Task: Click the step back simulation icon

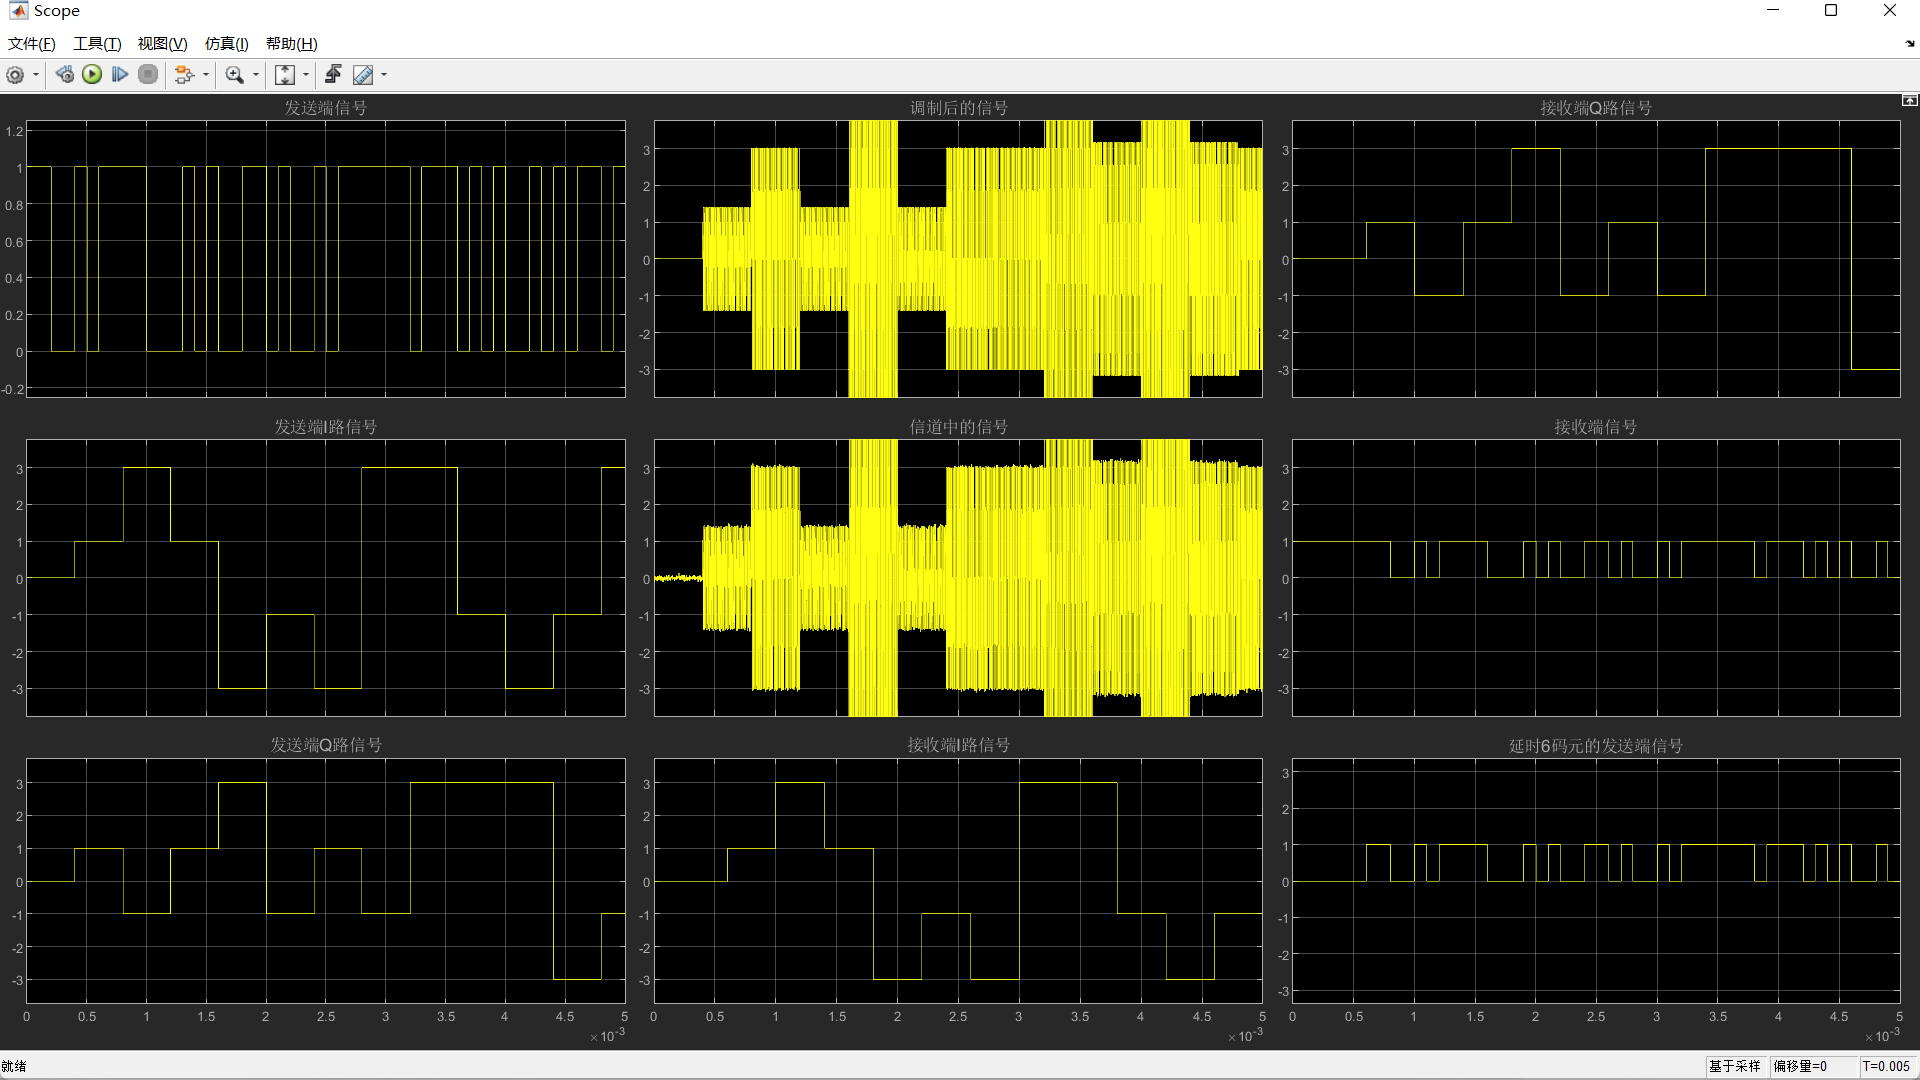Action: point(65,75)
